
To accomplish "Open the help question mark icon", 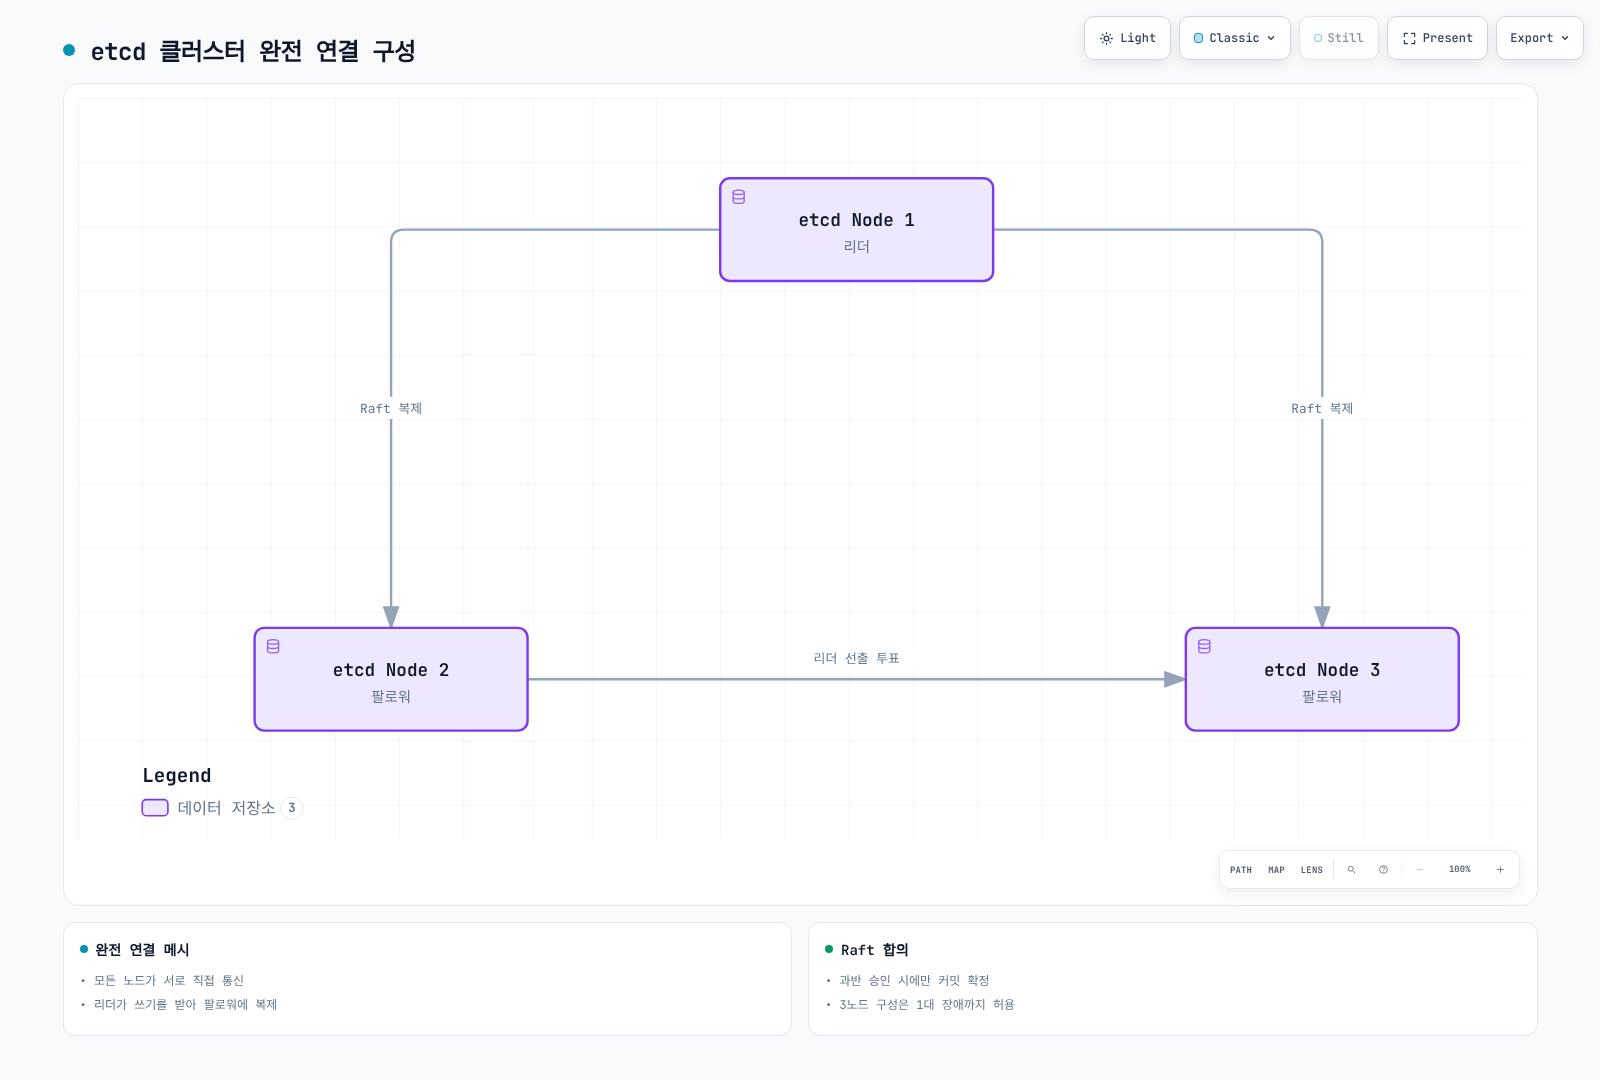I will pos(1383,870).
